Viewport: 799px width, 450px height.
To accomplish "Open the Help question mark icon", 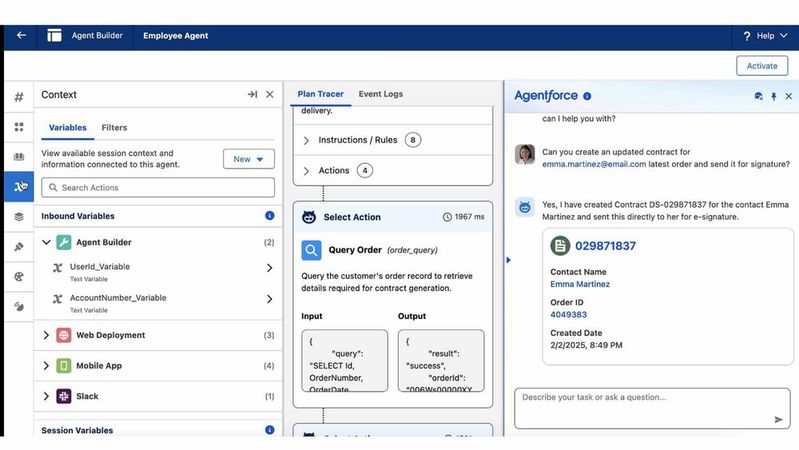I will click(747, 36).
